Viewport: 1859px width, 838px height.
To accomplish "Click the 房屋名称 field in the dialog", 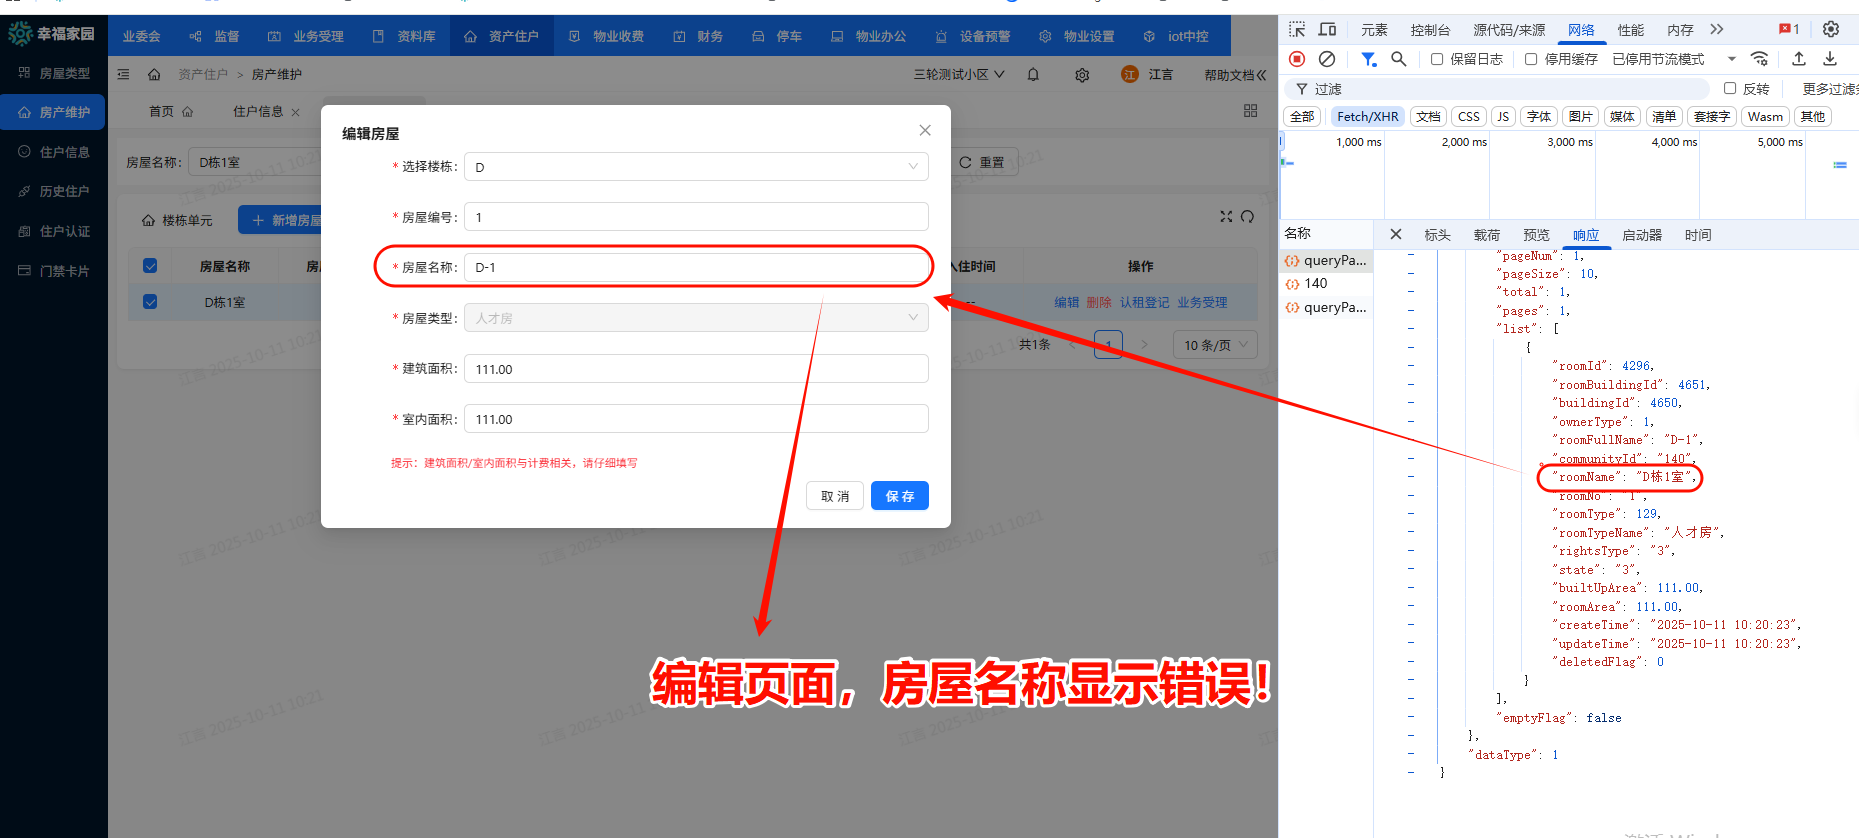I will (696, 267).
